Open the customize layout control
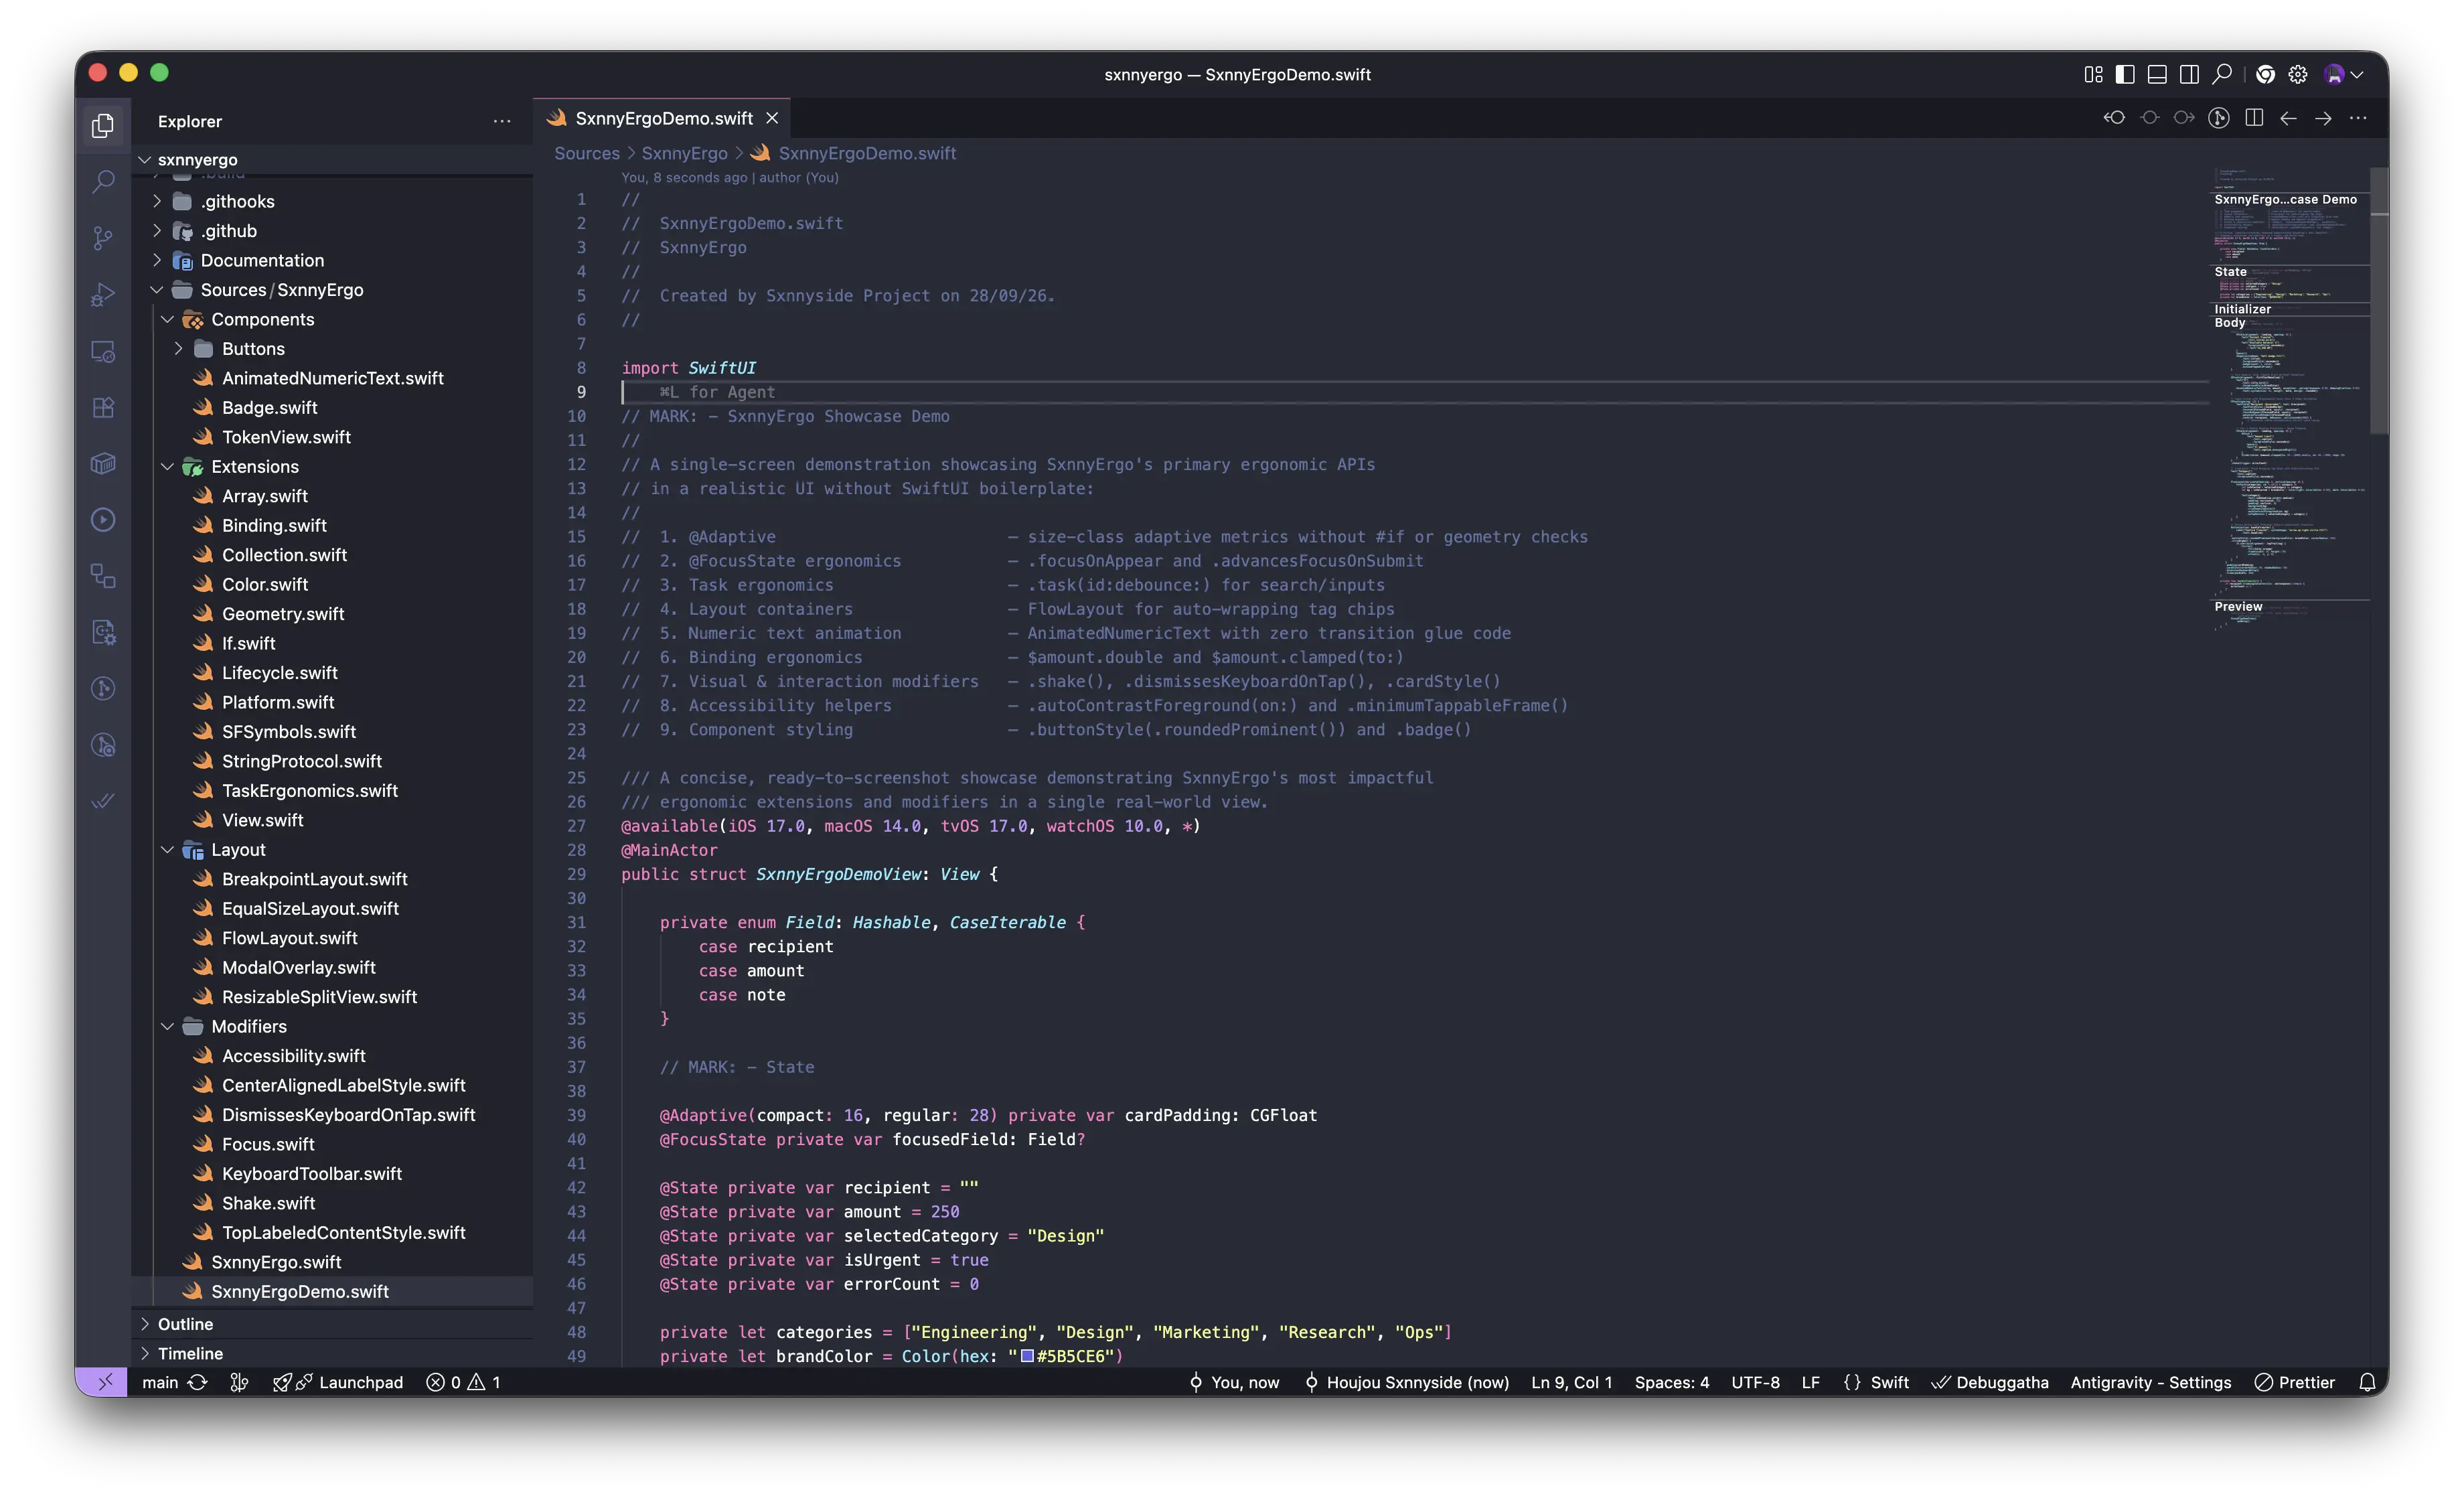The height and width of the screenshot is (1496, 2464). (x=2093, y=75)
